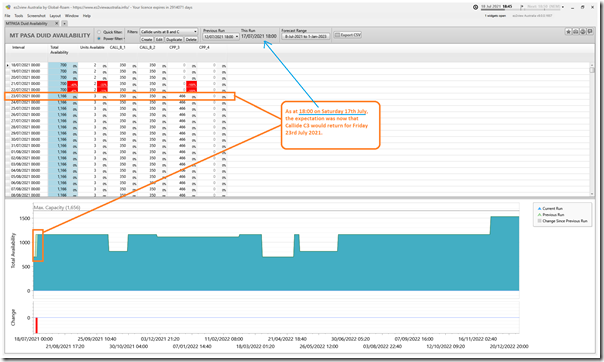Image resolution: width=604 pixels, height=362 pixels.
Task: Click the 1500 tick label on the Total Availability axis
Action: click(x=25, y=218)
